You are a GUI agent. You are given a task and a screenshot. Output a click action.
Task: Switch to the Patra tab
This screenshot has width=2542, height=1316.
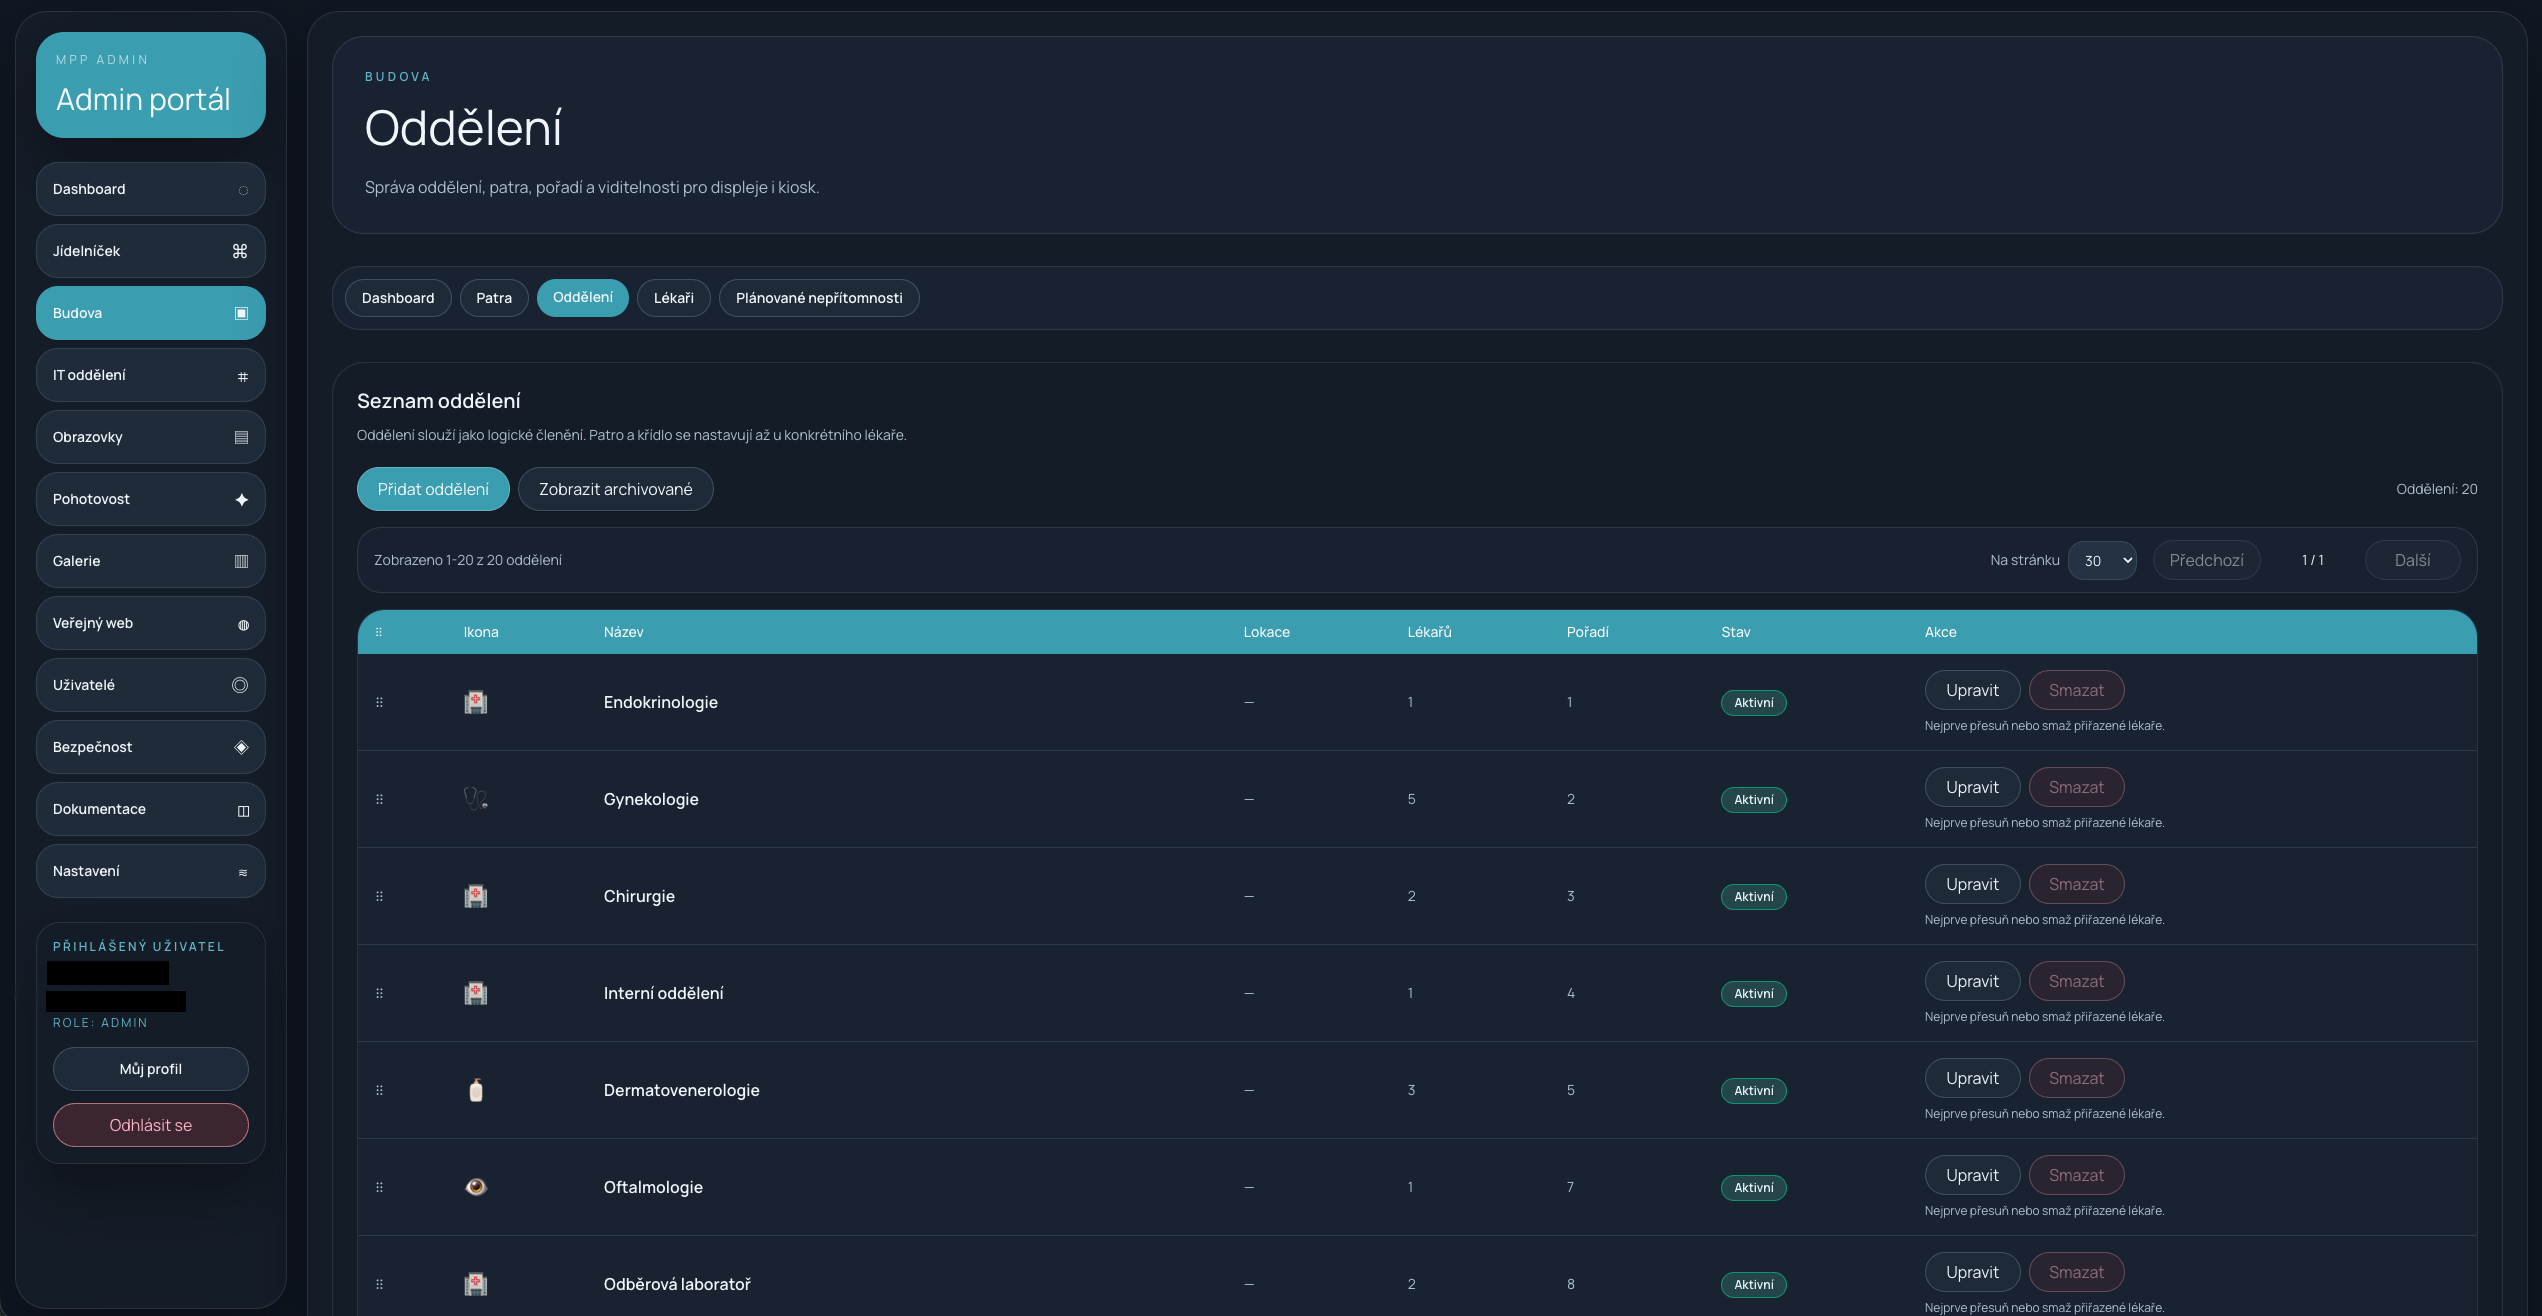tap(494, 298)
